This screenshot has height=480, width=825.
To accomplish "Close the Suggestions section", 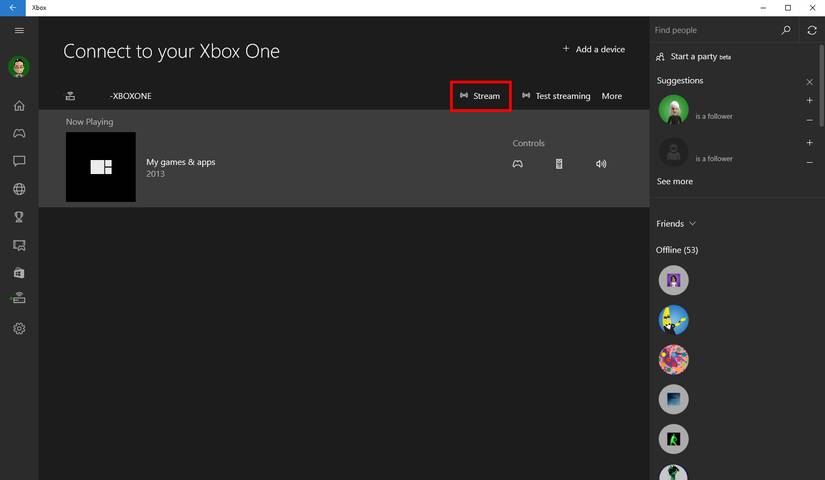I will pos(809,82).
